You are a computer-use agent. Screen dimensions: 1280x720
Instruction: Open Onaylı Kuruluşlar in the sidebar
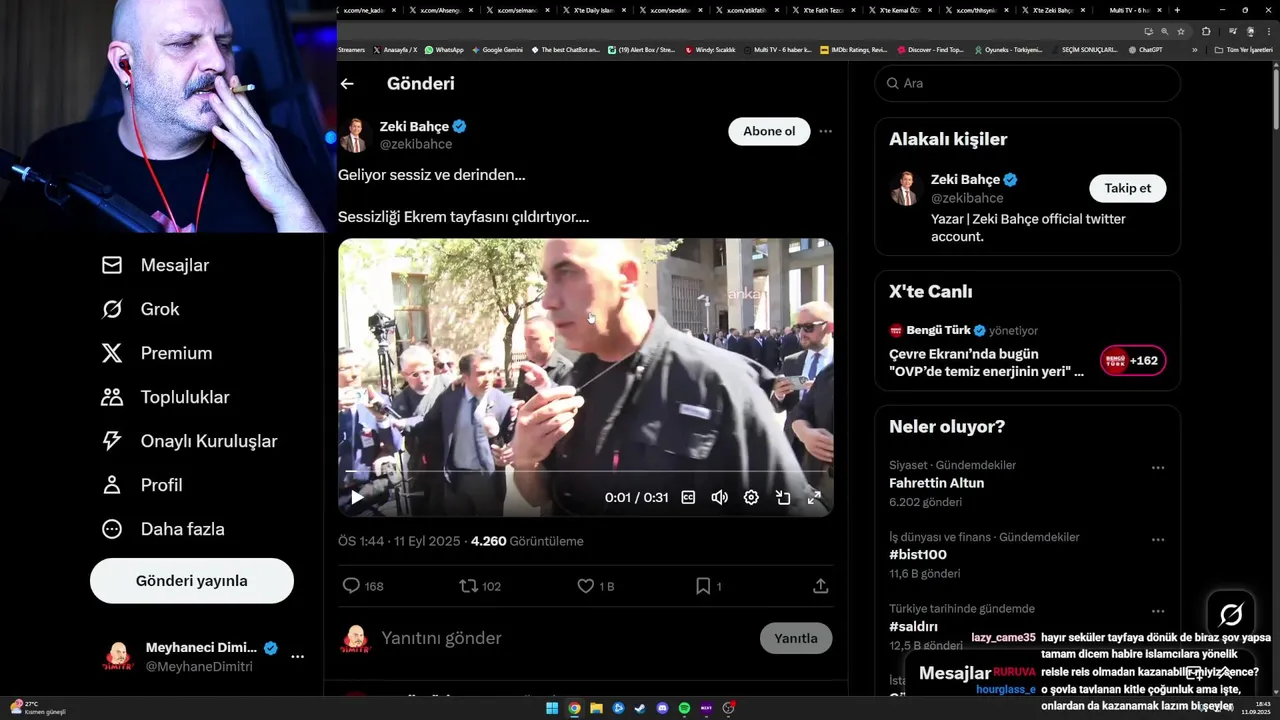(189, 441)
